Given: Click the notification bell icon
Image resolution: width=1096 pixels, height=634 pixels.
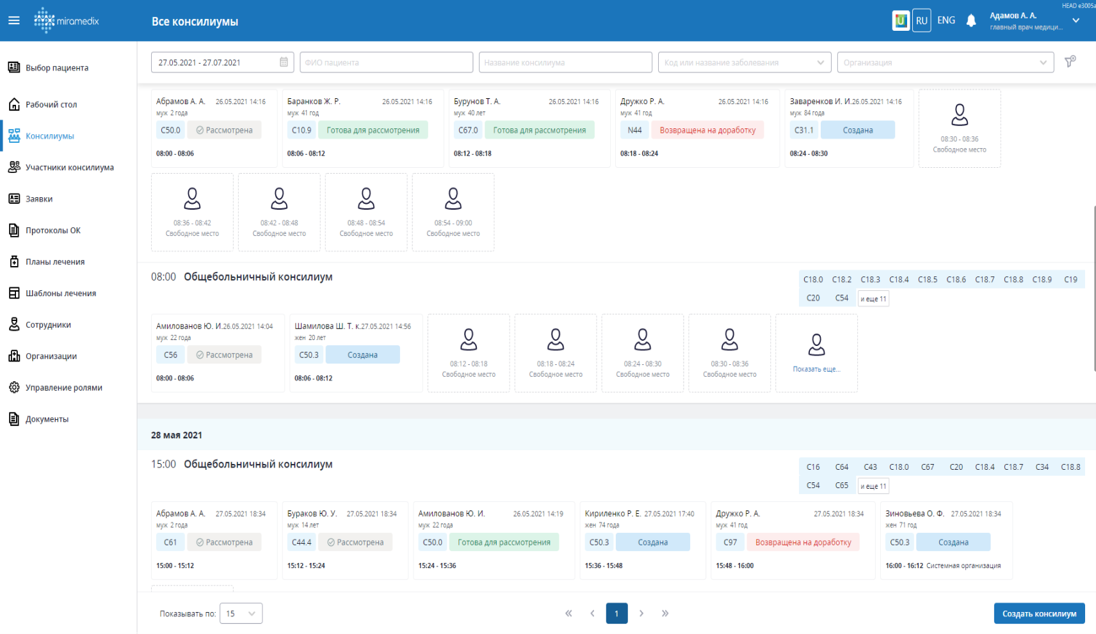Looking at the screenshot, I should pos(970,20).
